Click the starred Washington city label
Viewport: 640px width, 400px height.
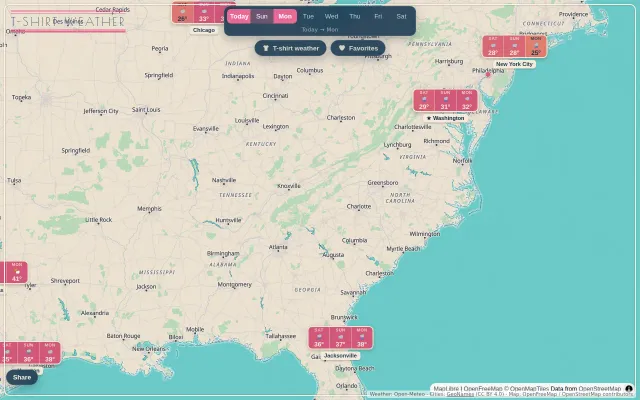tap(445, 118)
